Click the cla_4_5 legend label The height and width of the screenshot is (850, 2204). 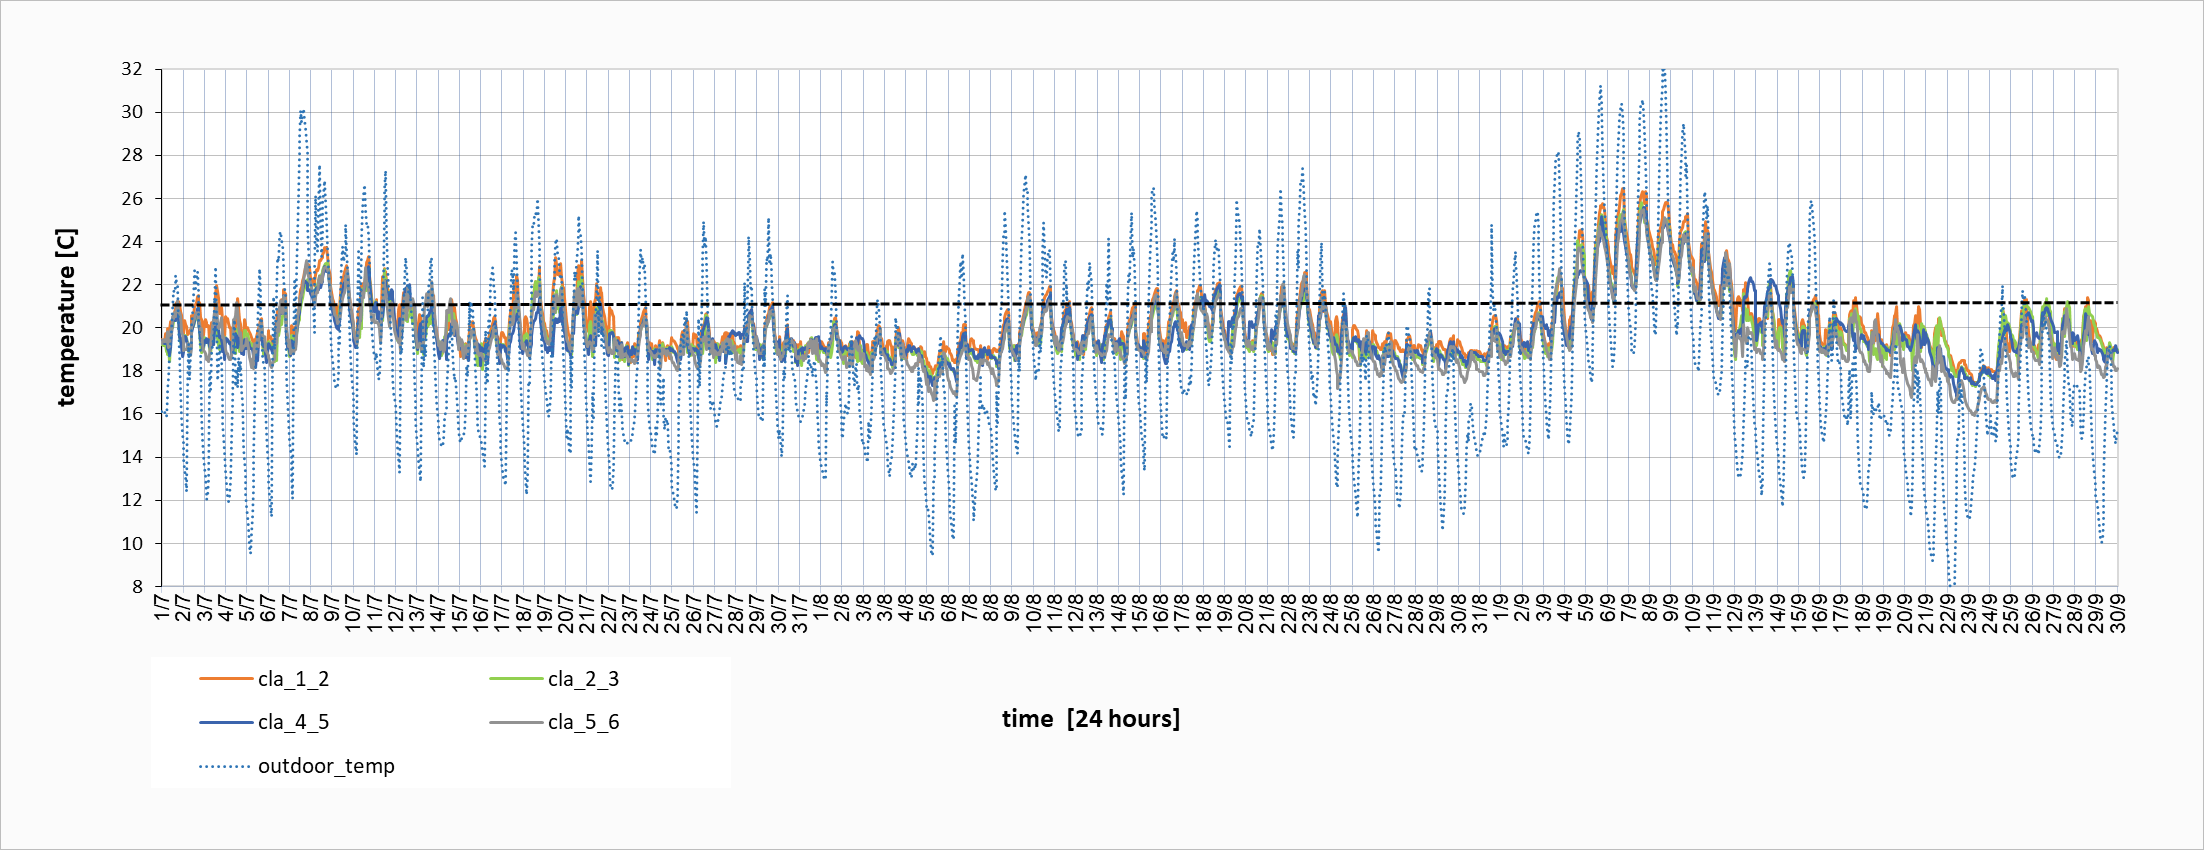click(x=293, y=722)
